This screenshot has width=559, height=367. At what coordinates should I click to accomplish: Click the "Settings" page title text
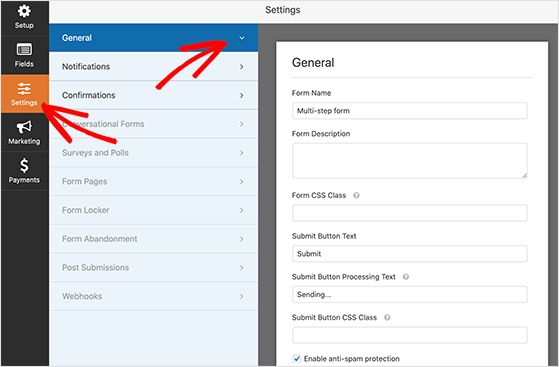coord(283,10)
